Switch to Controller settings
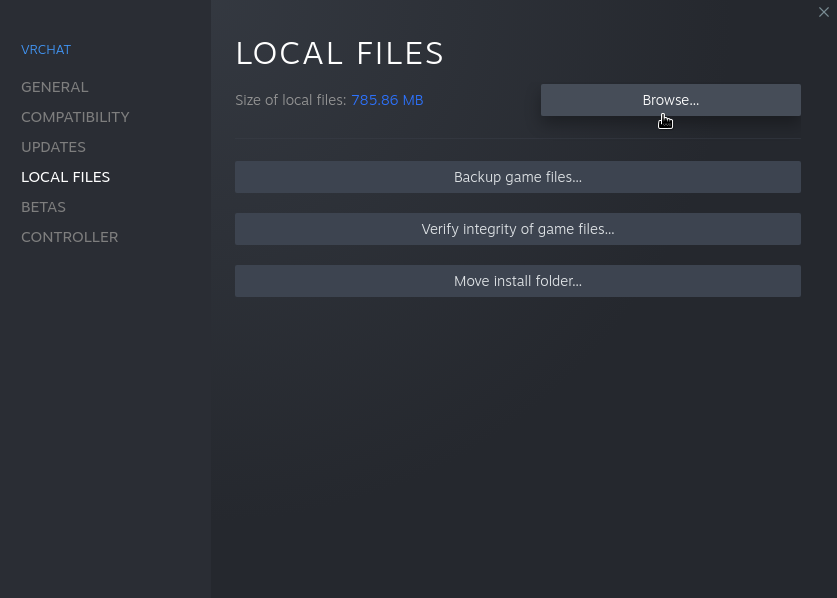Viewport: 837px width, 598px height. coord(69,237)
